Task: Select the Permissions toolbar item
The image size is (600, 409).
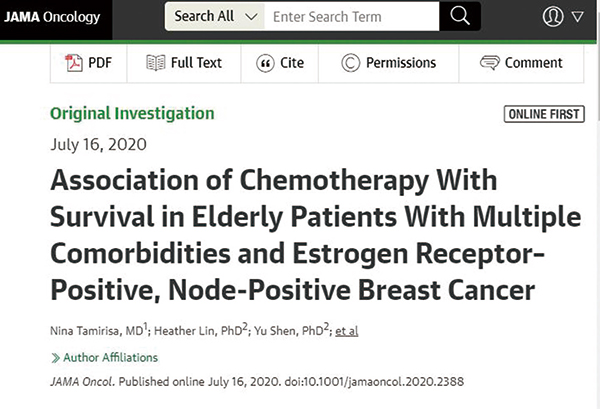Action: click(x=388, y=63)
